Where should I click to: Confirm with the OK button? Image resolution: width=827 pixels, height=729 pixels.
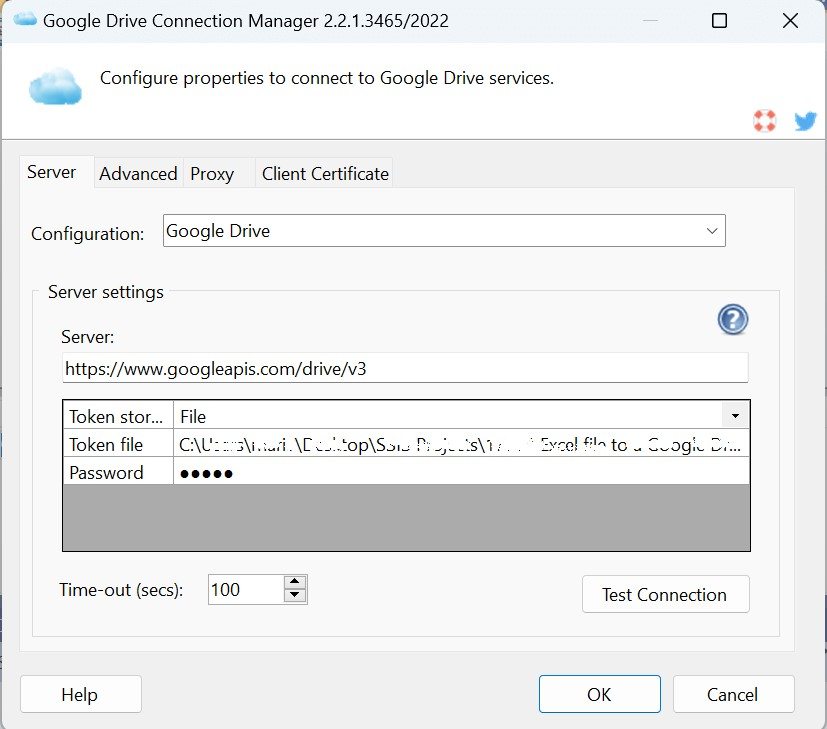600,694
